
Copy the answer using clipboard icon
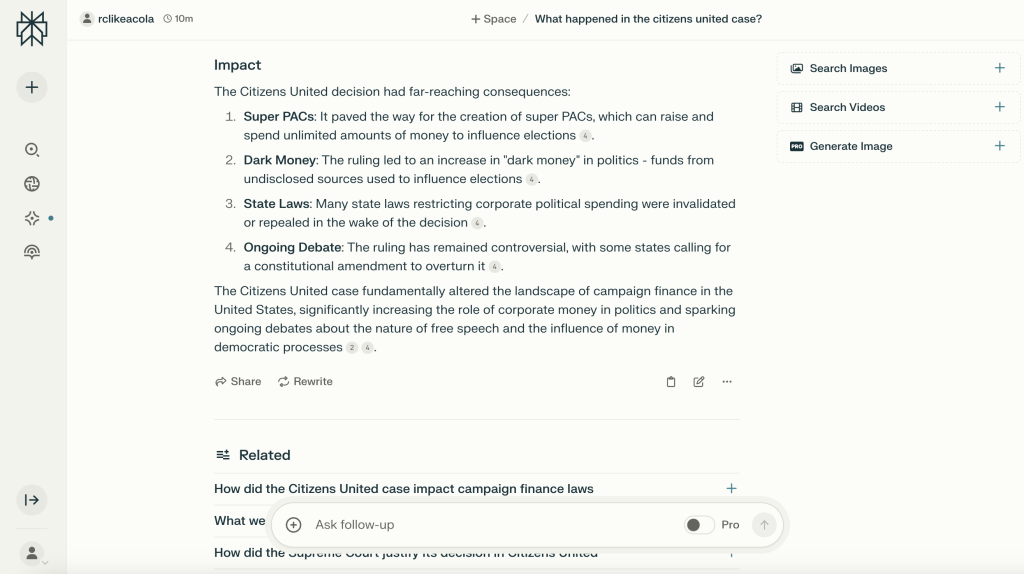click(671, 382)
